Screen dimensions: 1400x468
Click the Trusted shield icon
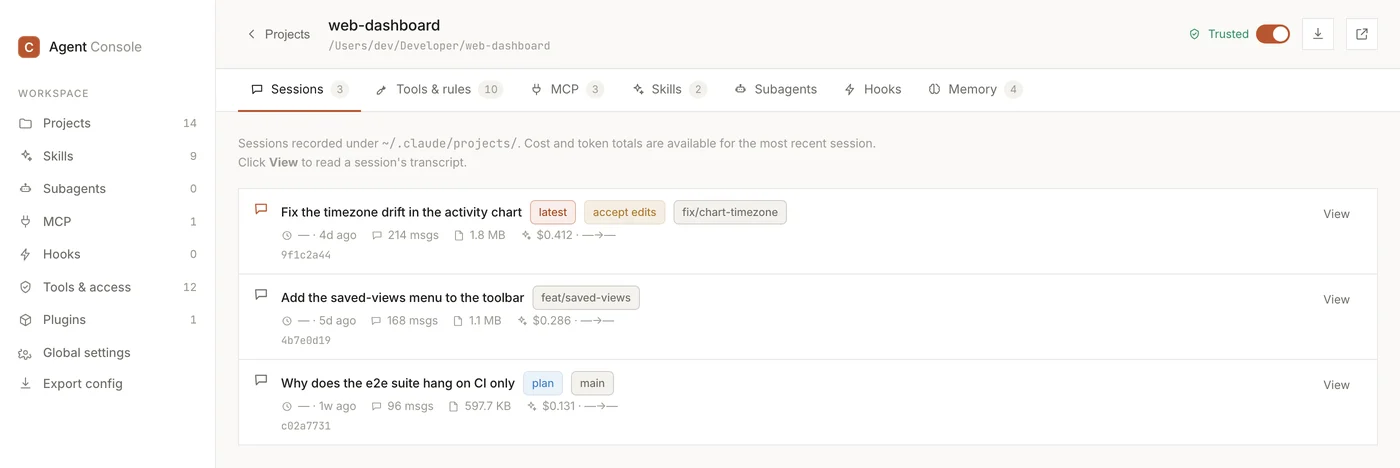(1194, 34)
